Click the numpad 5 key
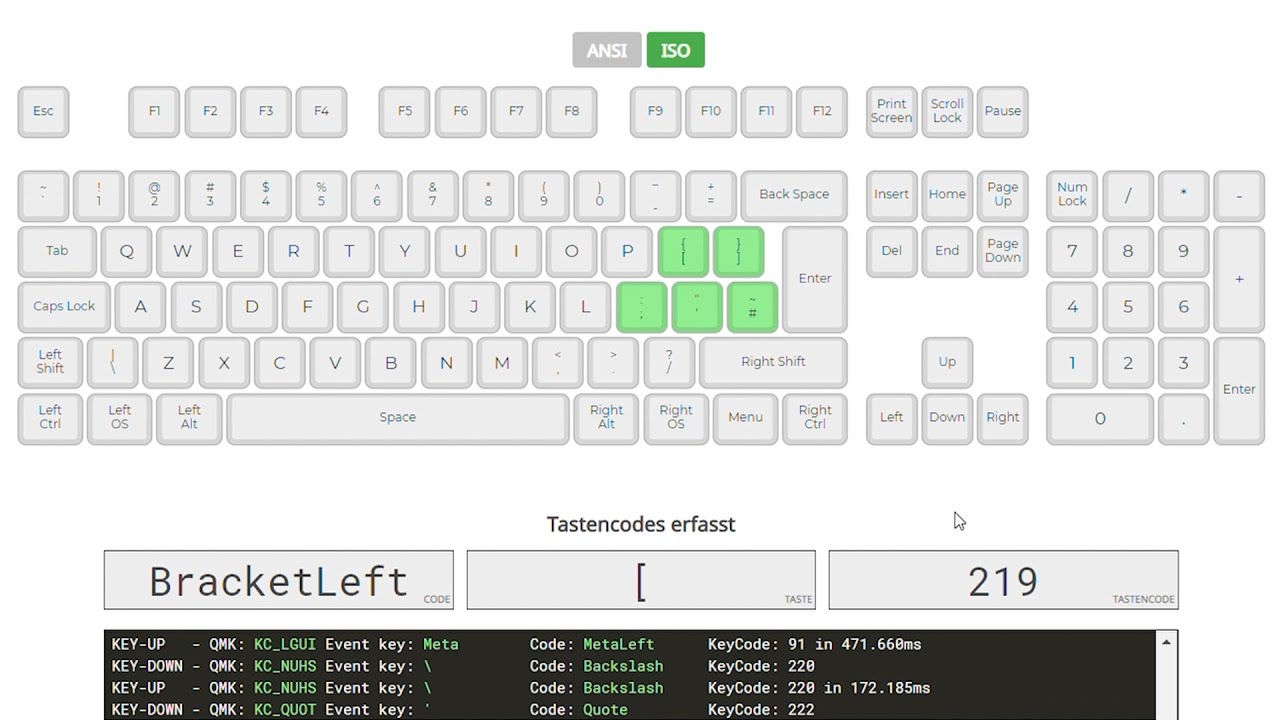Screen dimensions: 1280x720 (x=1127, y=307)
